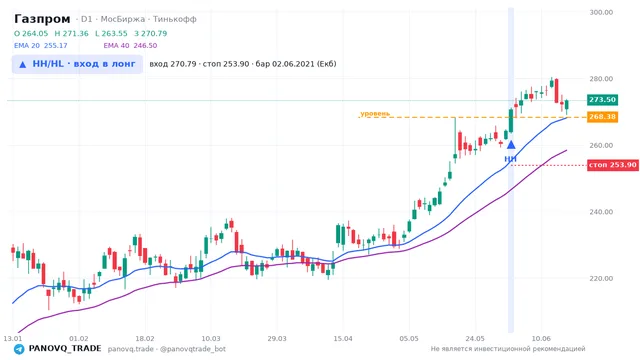Click the 'PANOVQ_TRADE' channel name
The height and width of the screenshot is (360, 640).
coord(65,349)
